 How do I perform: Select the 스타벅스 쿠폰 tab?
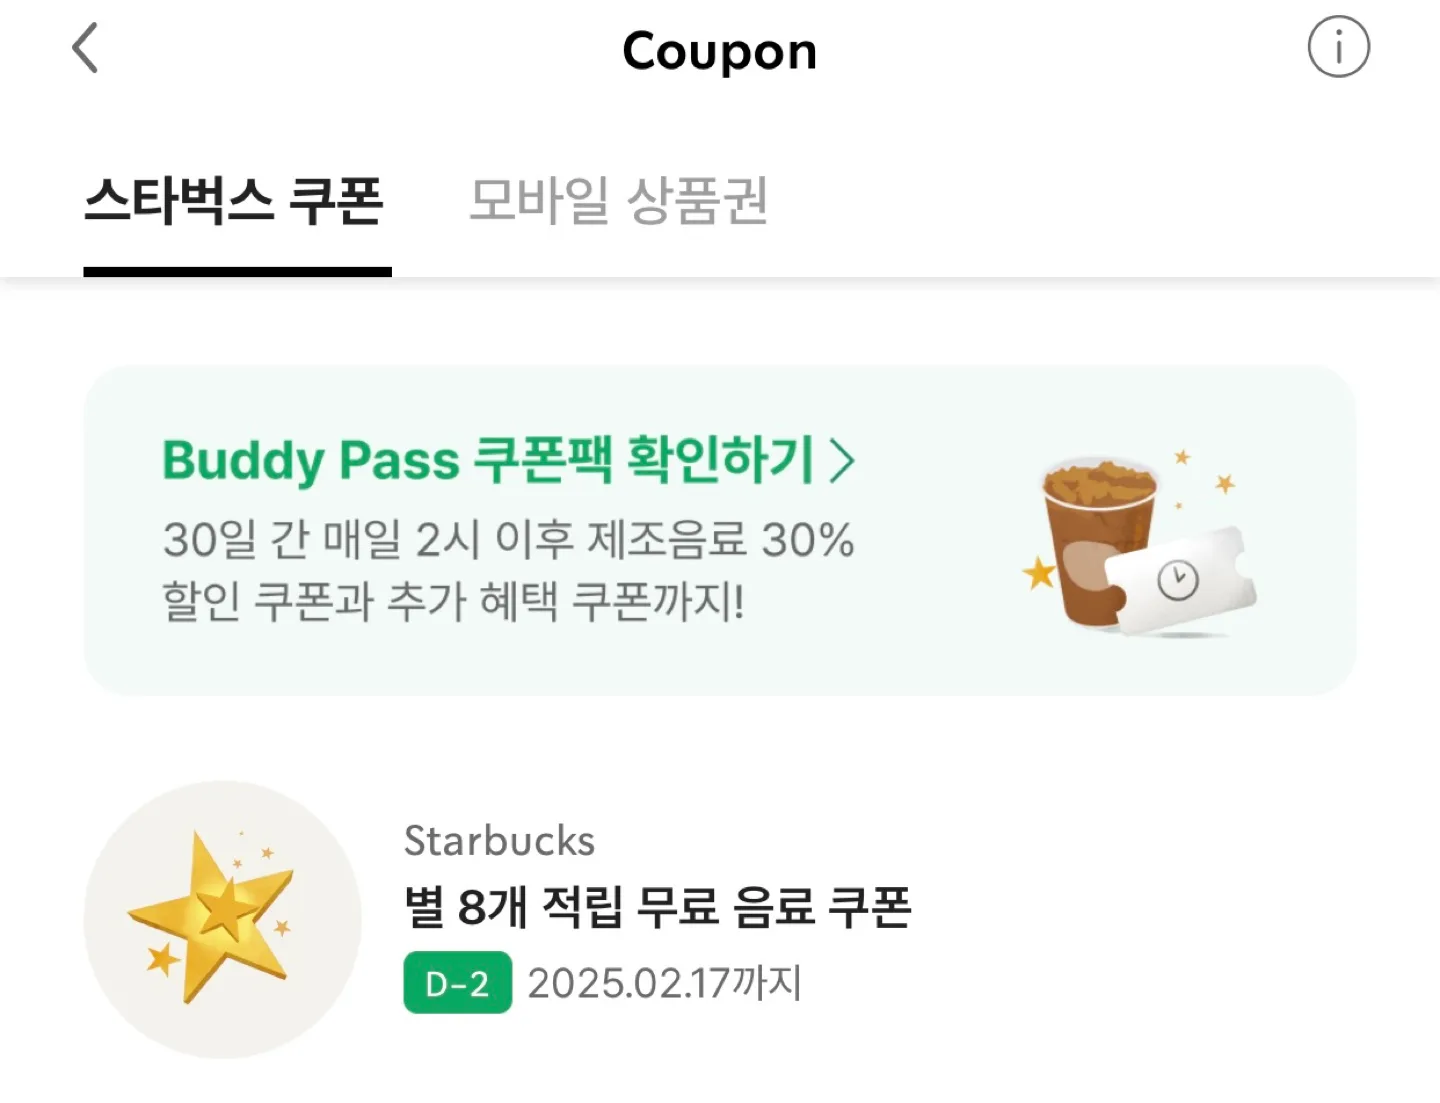[x=235, y=201]
